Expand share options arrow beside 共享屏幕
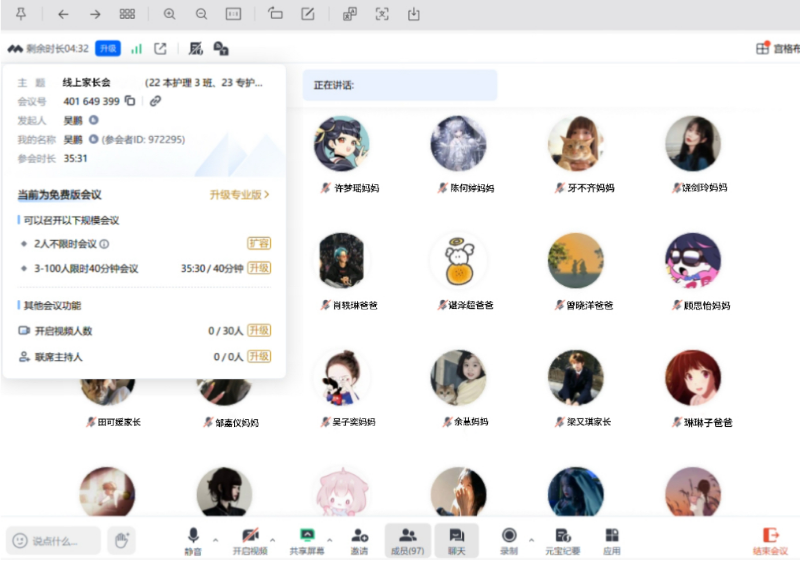 coord(330,539)
